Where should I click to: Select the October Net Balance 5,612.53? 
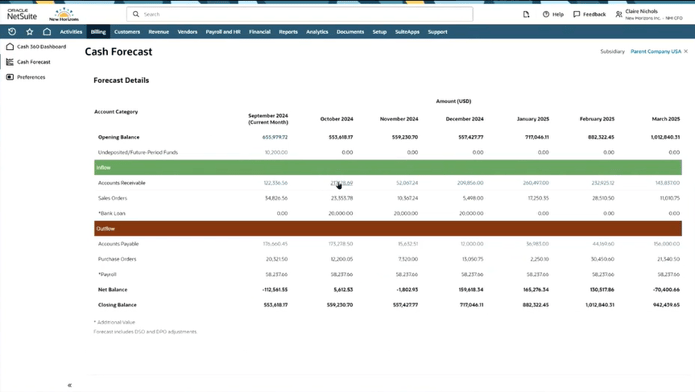(344, 290)
